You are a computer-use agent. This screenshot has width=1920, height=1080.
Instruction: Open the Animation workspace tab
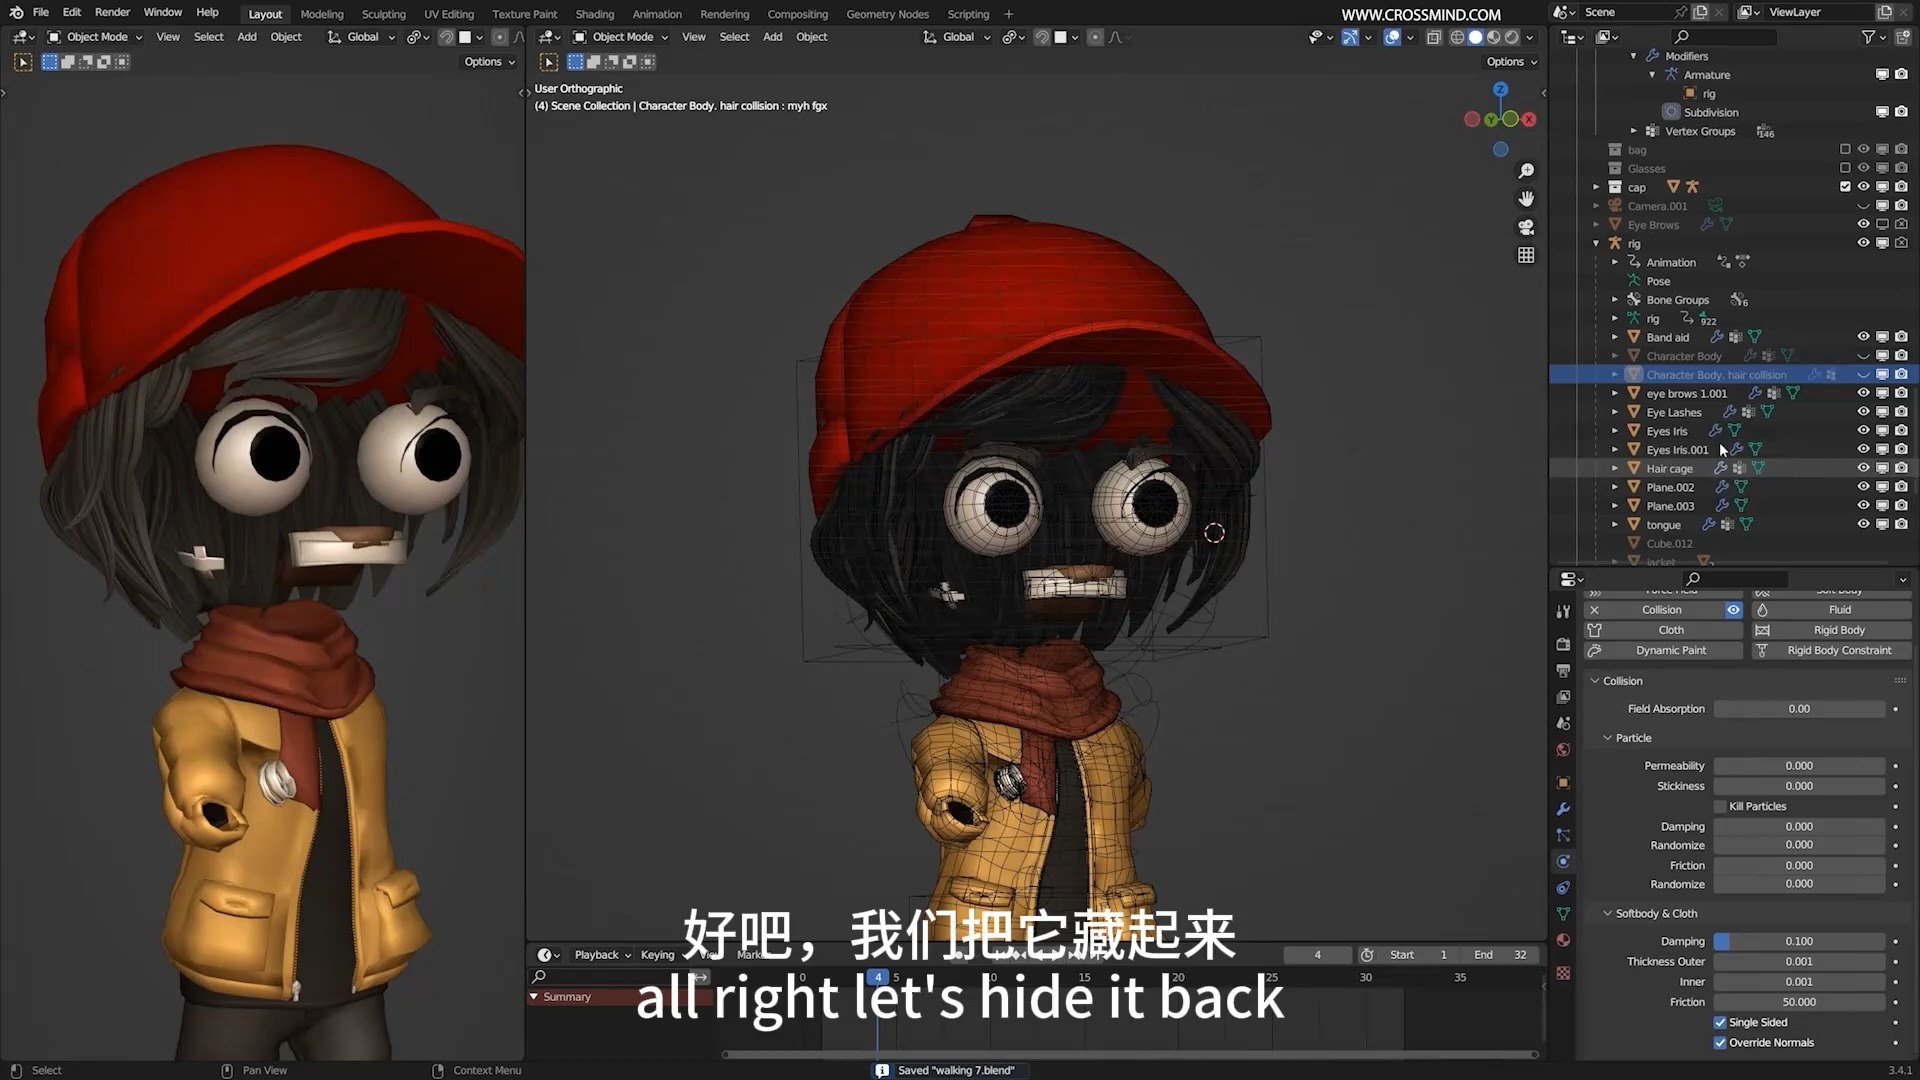pos(655,13)
